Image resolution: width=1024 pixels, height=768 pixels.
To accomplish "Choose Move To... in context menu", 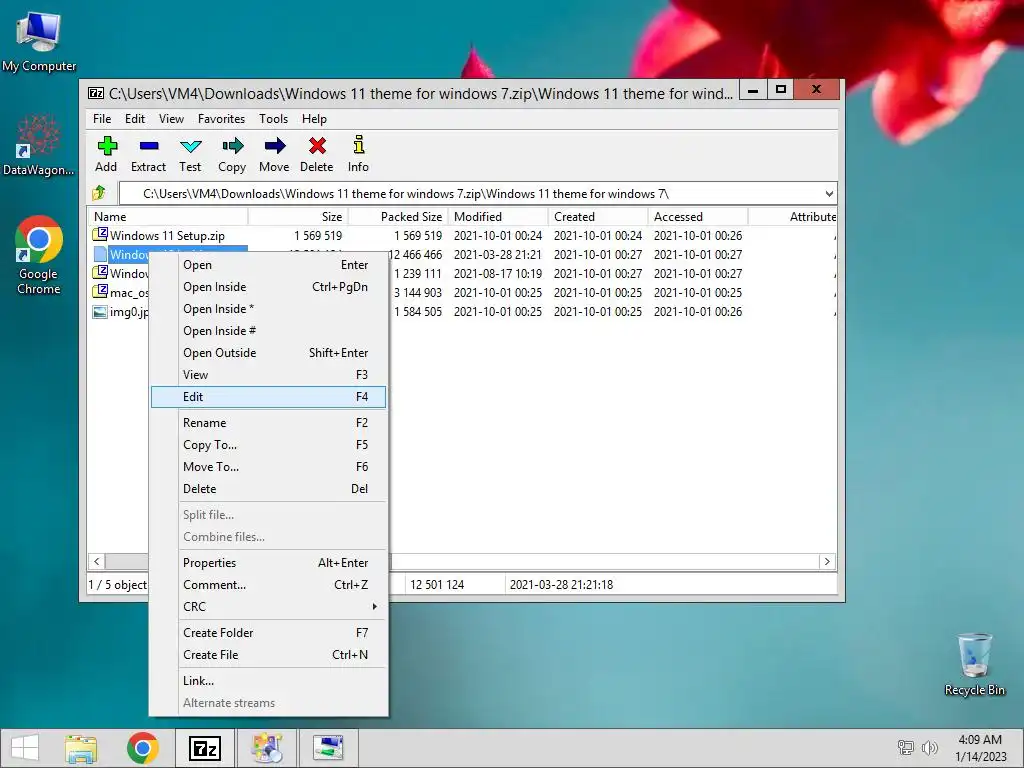I will point(268,467).
